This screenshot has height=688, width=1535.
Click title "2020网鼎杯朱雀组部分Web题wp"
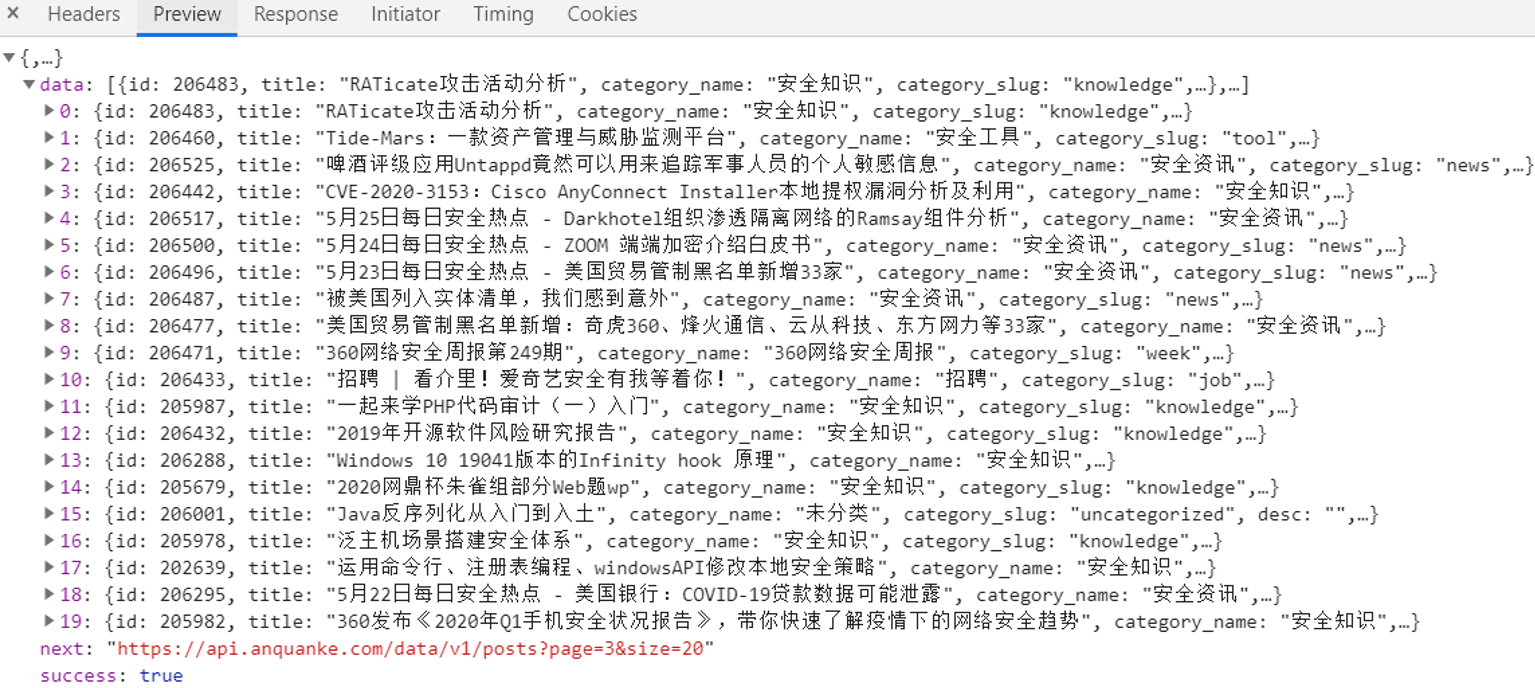coord(489,488)
